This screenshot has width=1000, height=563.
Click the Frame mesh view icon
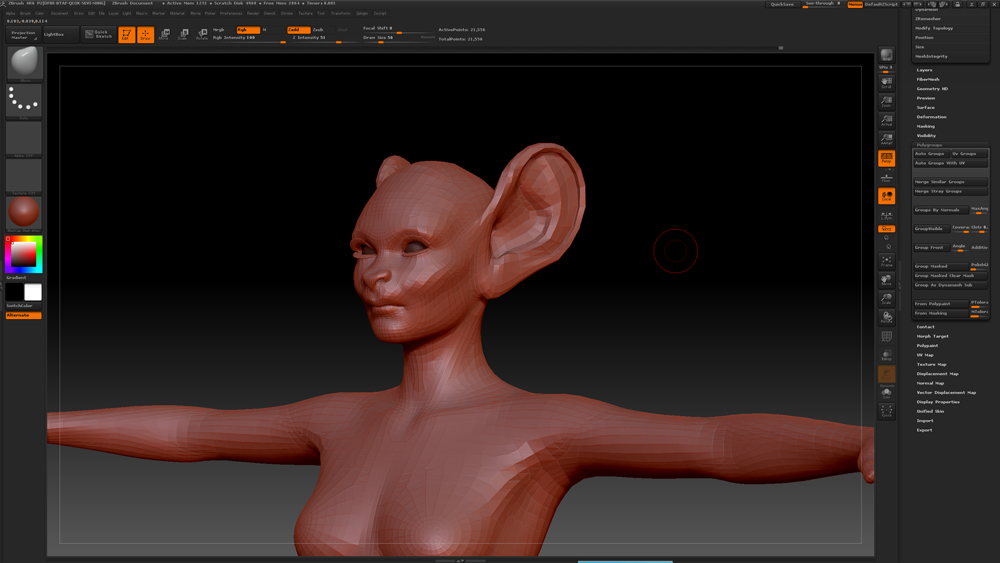coord(886,261)
